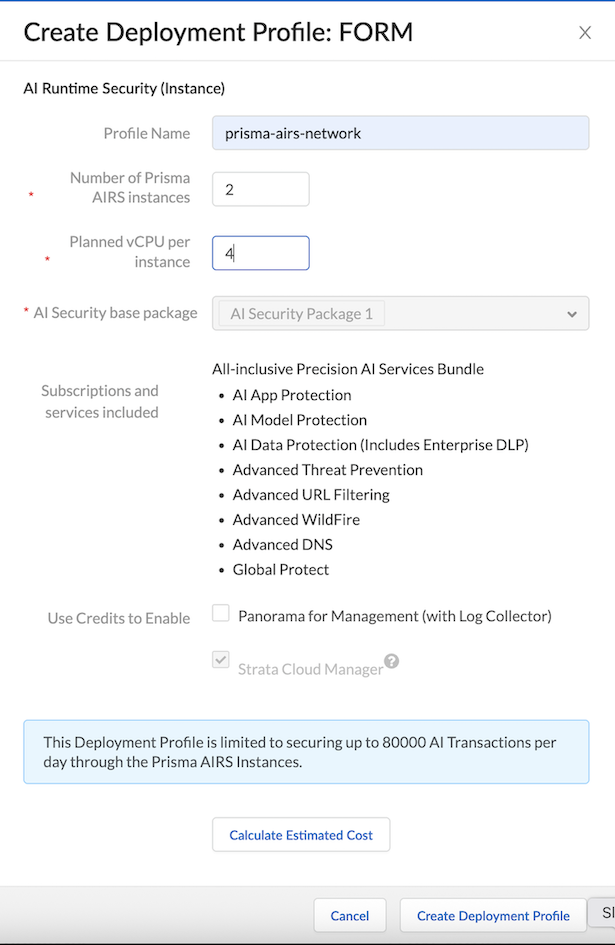The image size is (615, 945).
Task: Select the AI Security Package 1 tag
Action: (301, 314)
